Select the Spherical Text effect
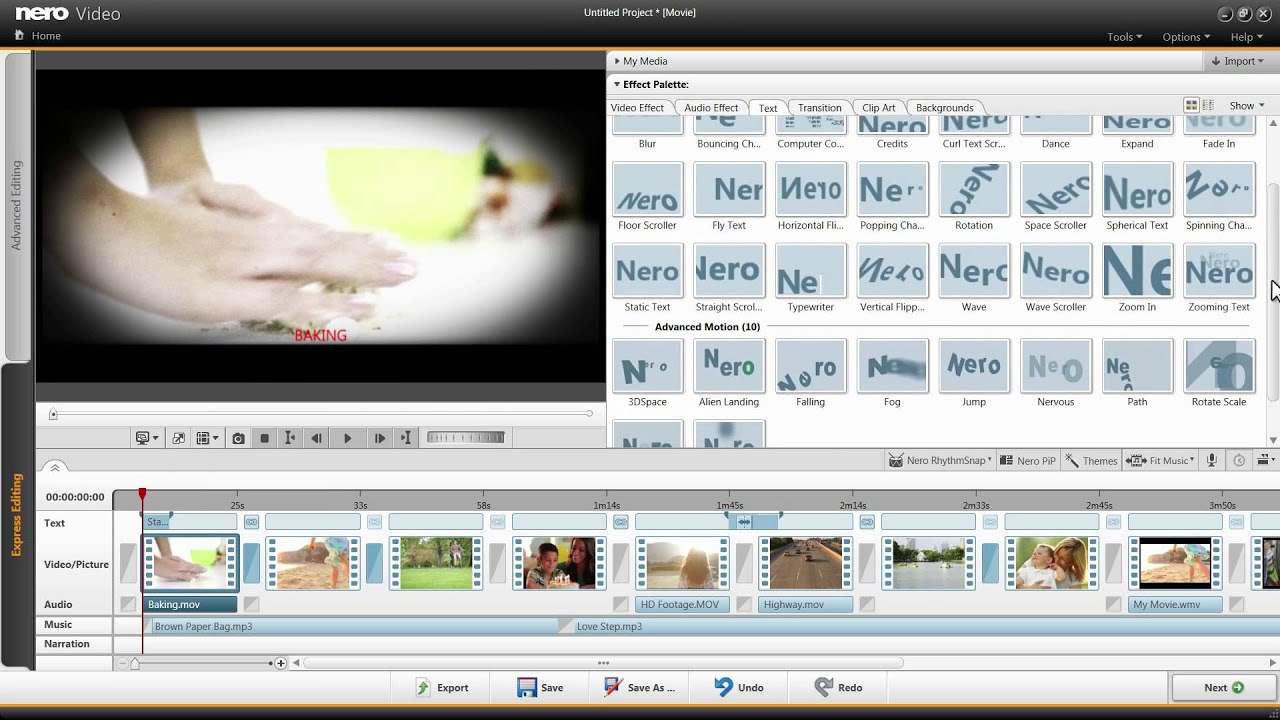The image size is (1280, 720). (1137, 197)
